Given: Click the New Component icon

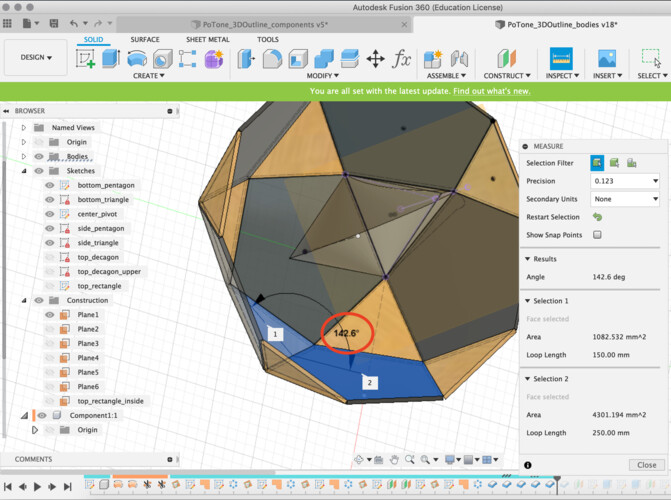Looking at the screenshot, I should click(x=433, y=59).
